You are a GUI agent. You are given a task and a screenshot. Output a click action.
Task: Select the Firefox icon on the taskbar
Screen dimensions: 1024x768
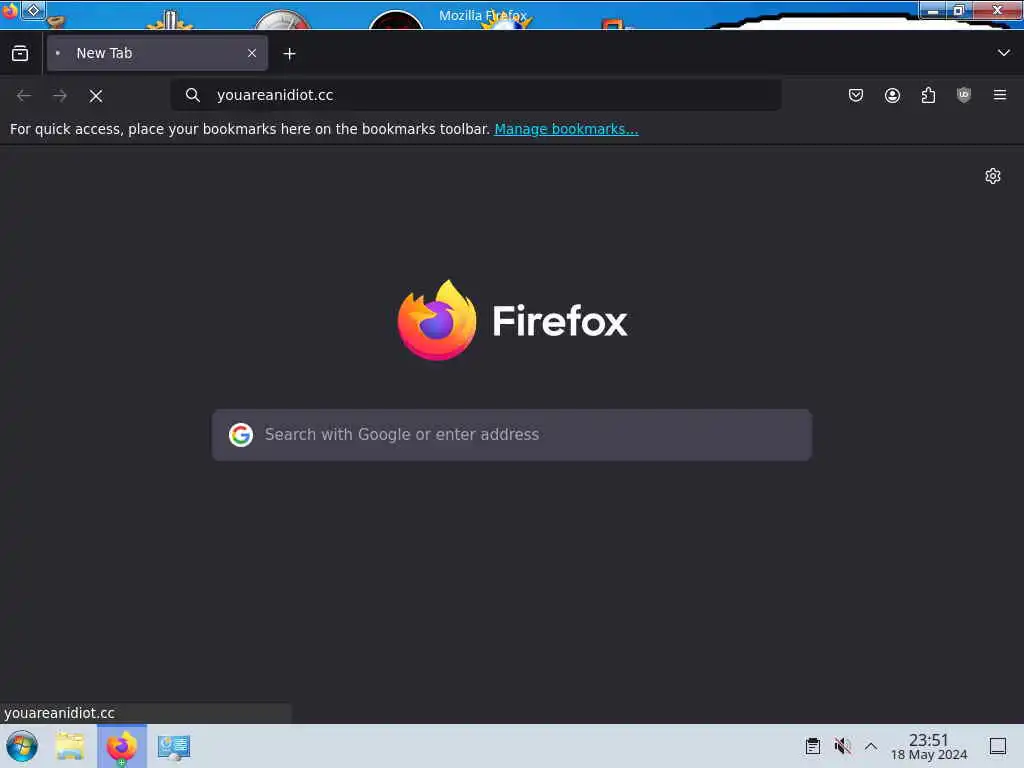pyautogui.click(x=122, y=746)
